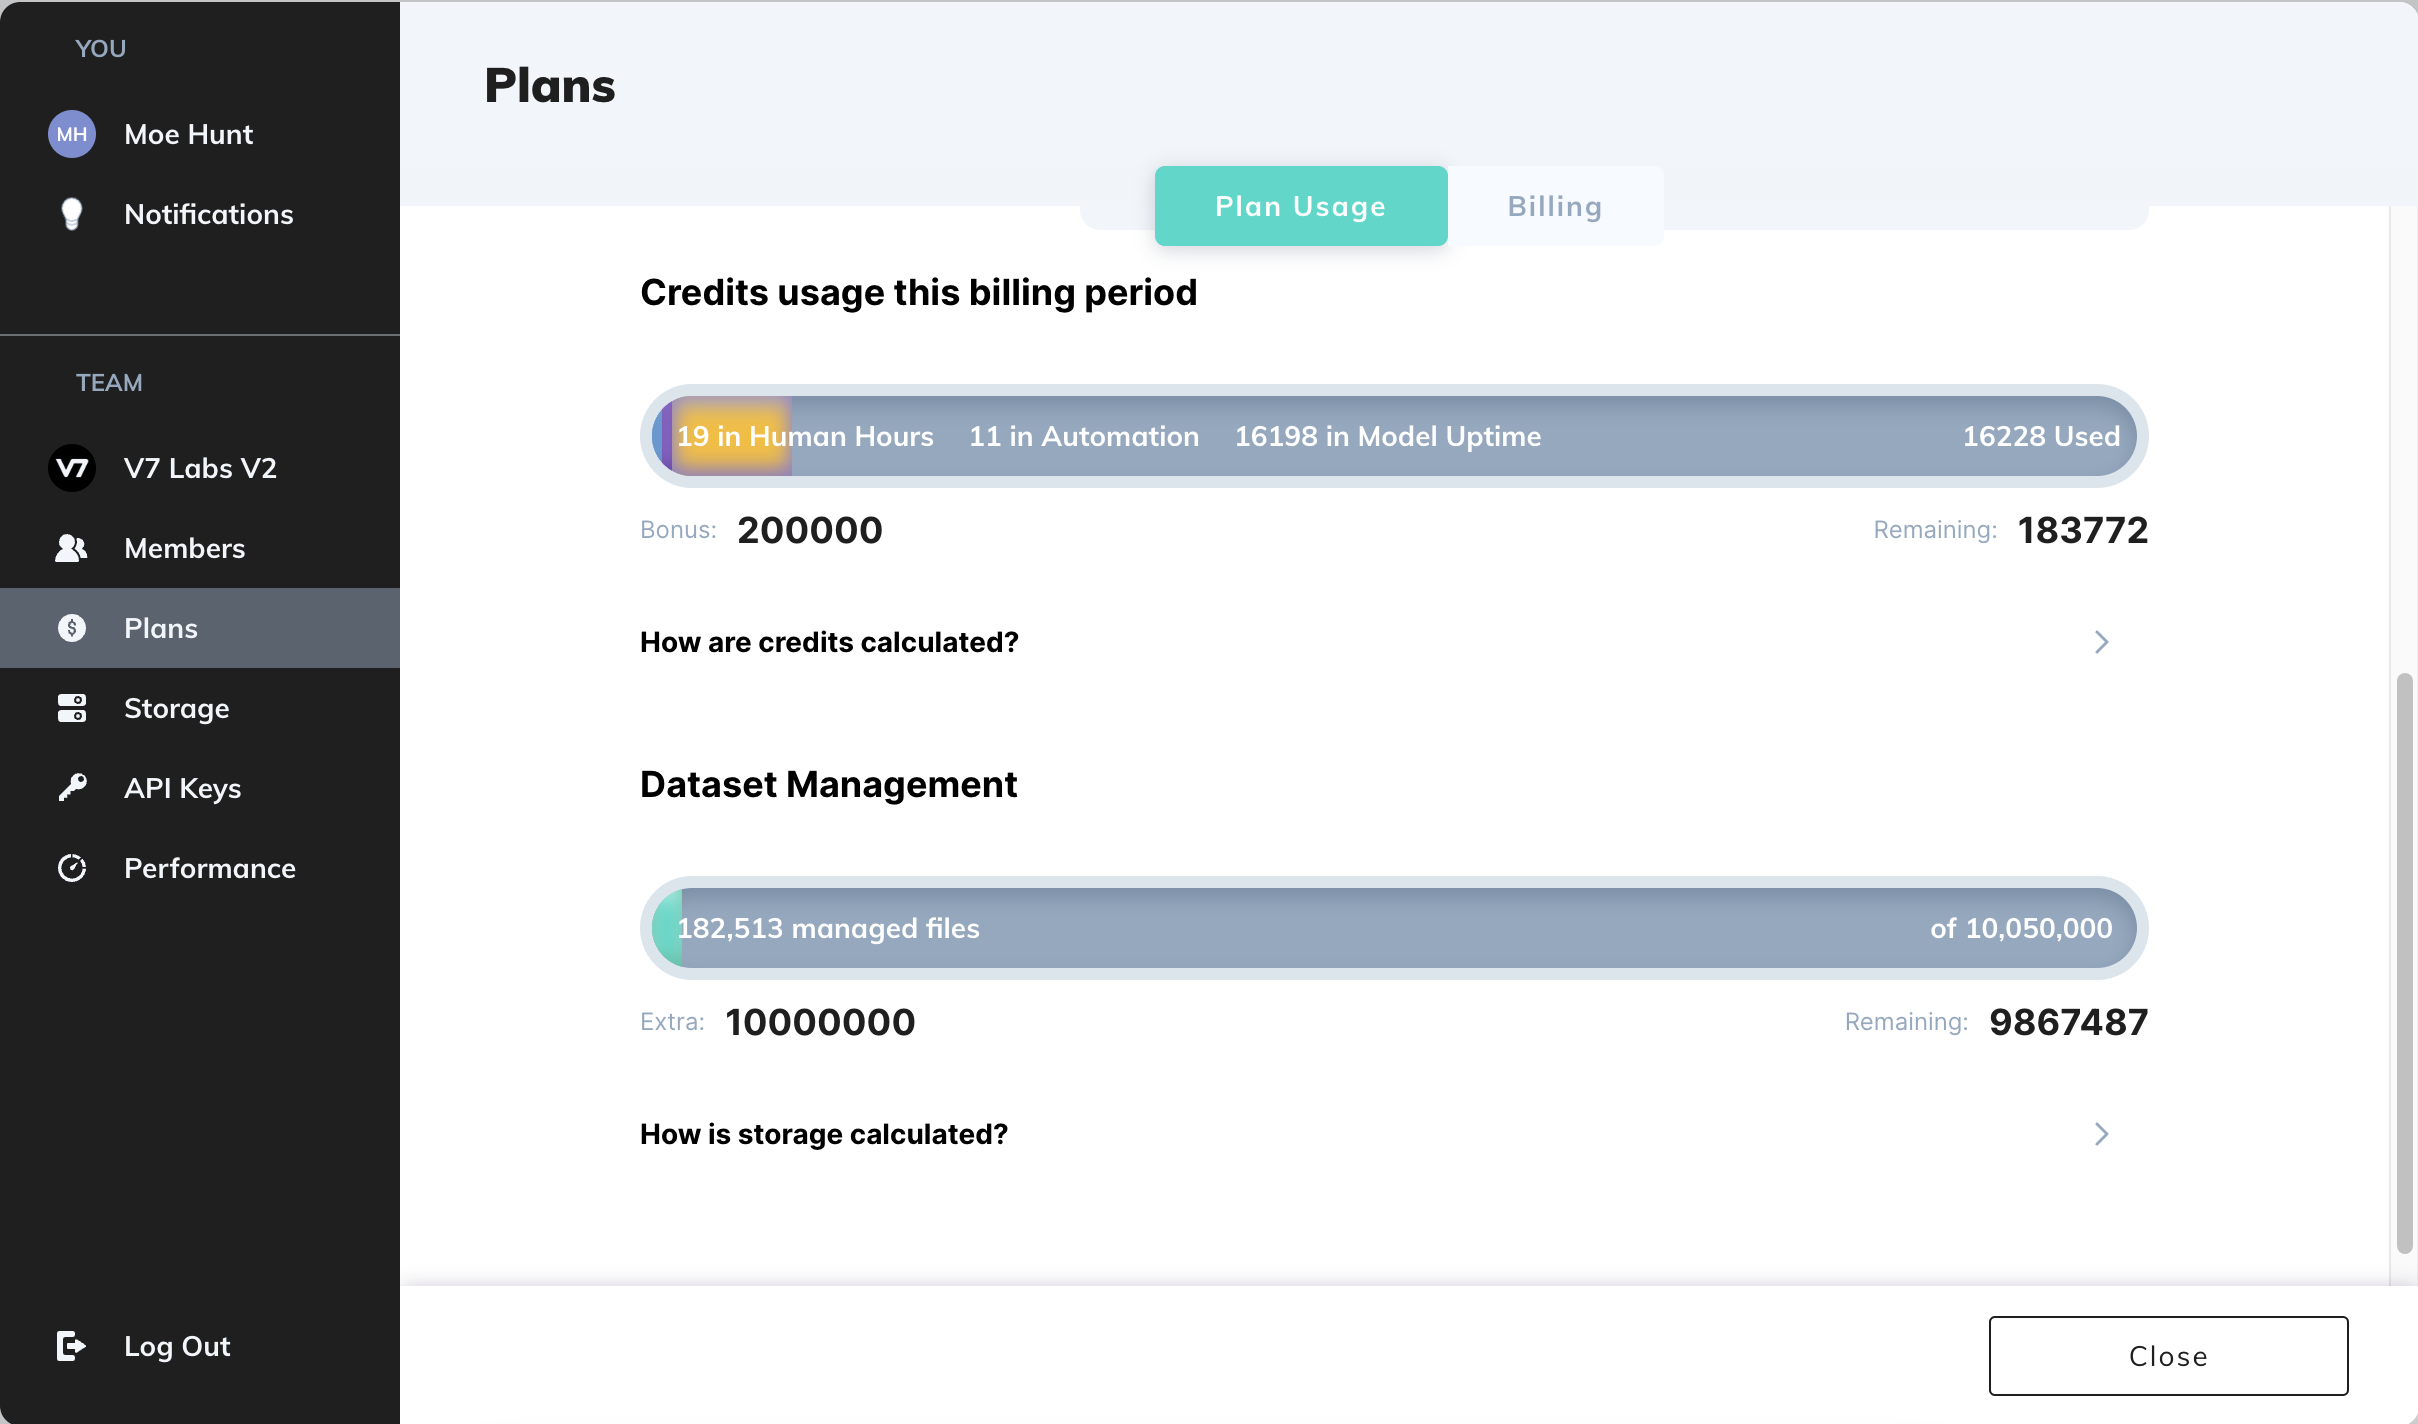This screenshot has height=1424, width=2418.
Task: Click the managed files progress bar
Action: [1394, 928]
